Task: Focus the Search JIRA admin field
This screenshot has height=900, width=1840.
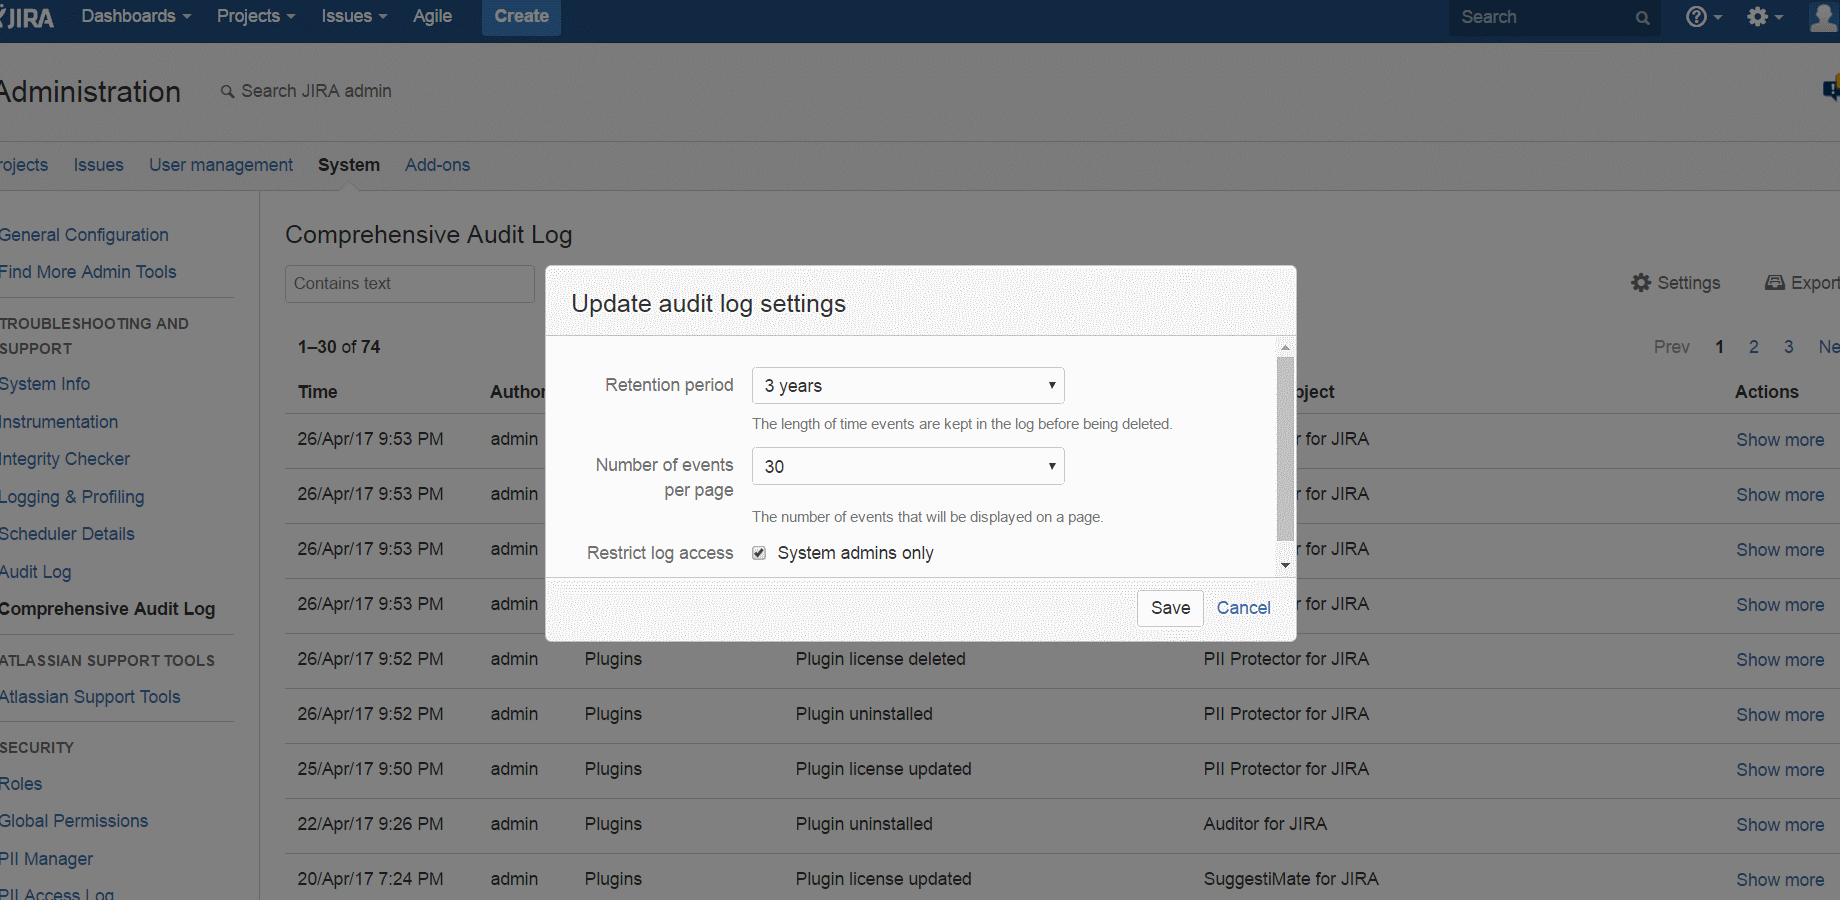Action: point(316,91)
